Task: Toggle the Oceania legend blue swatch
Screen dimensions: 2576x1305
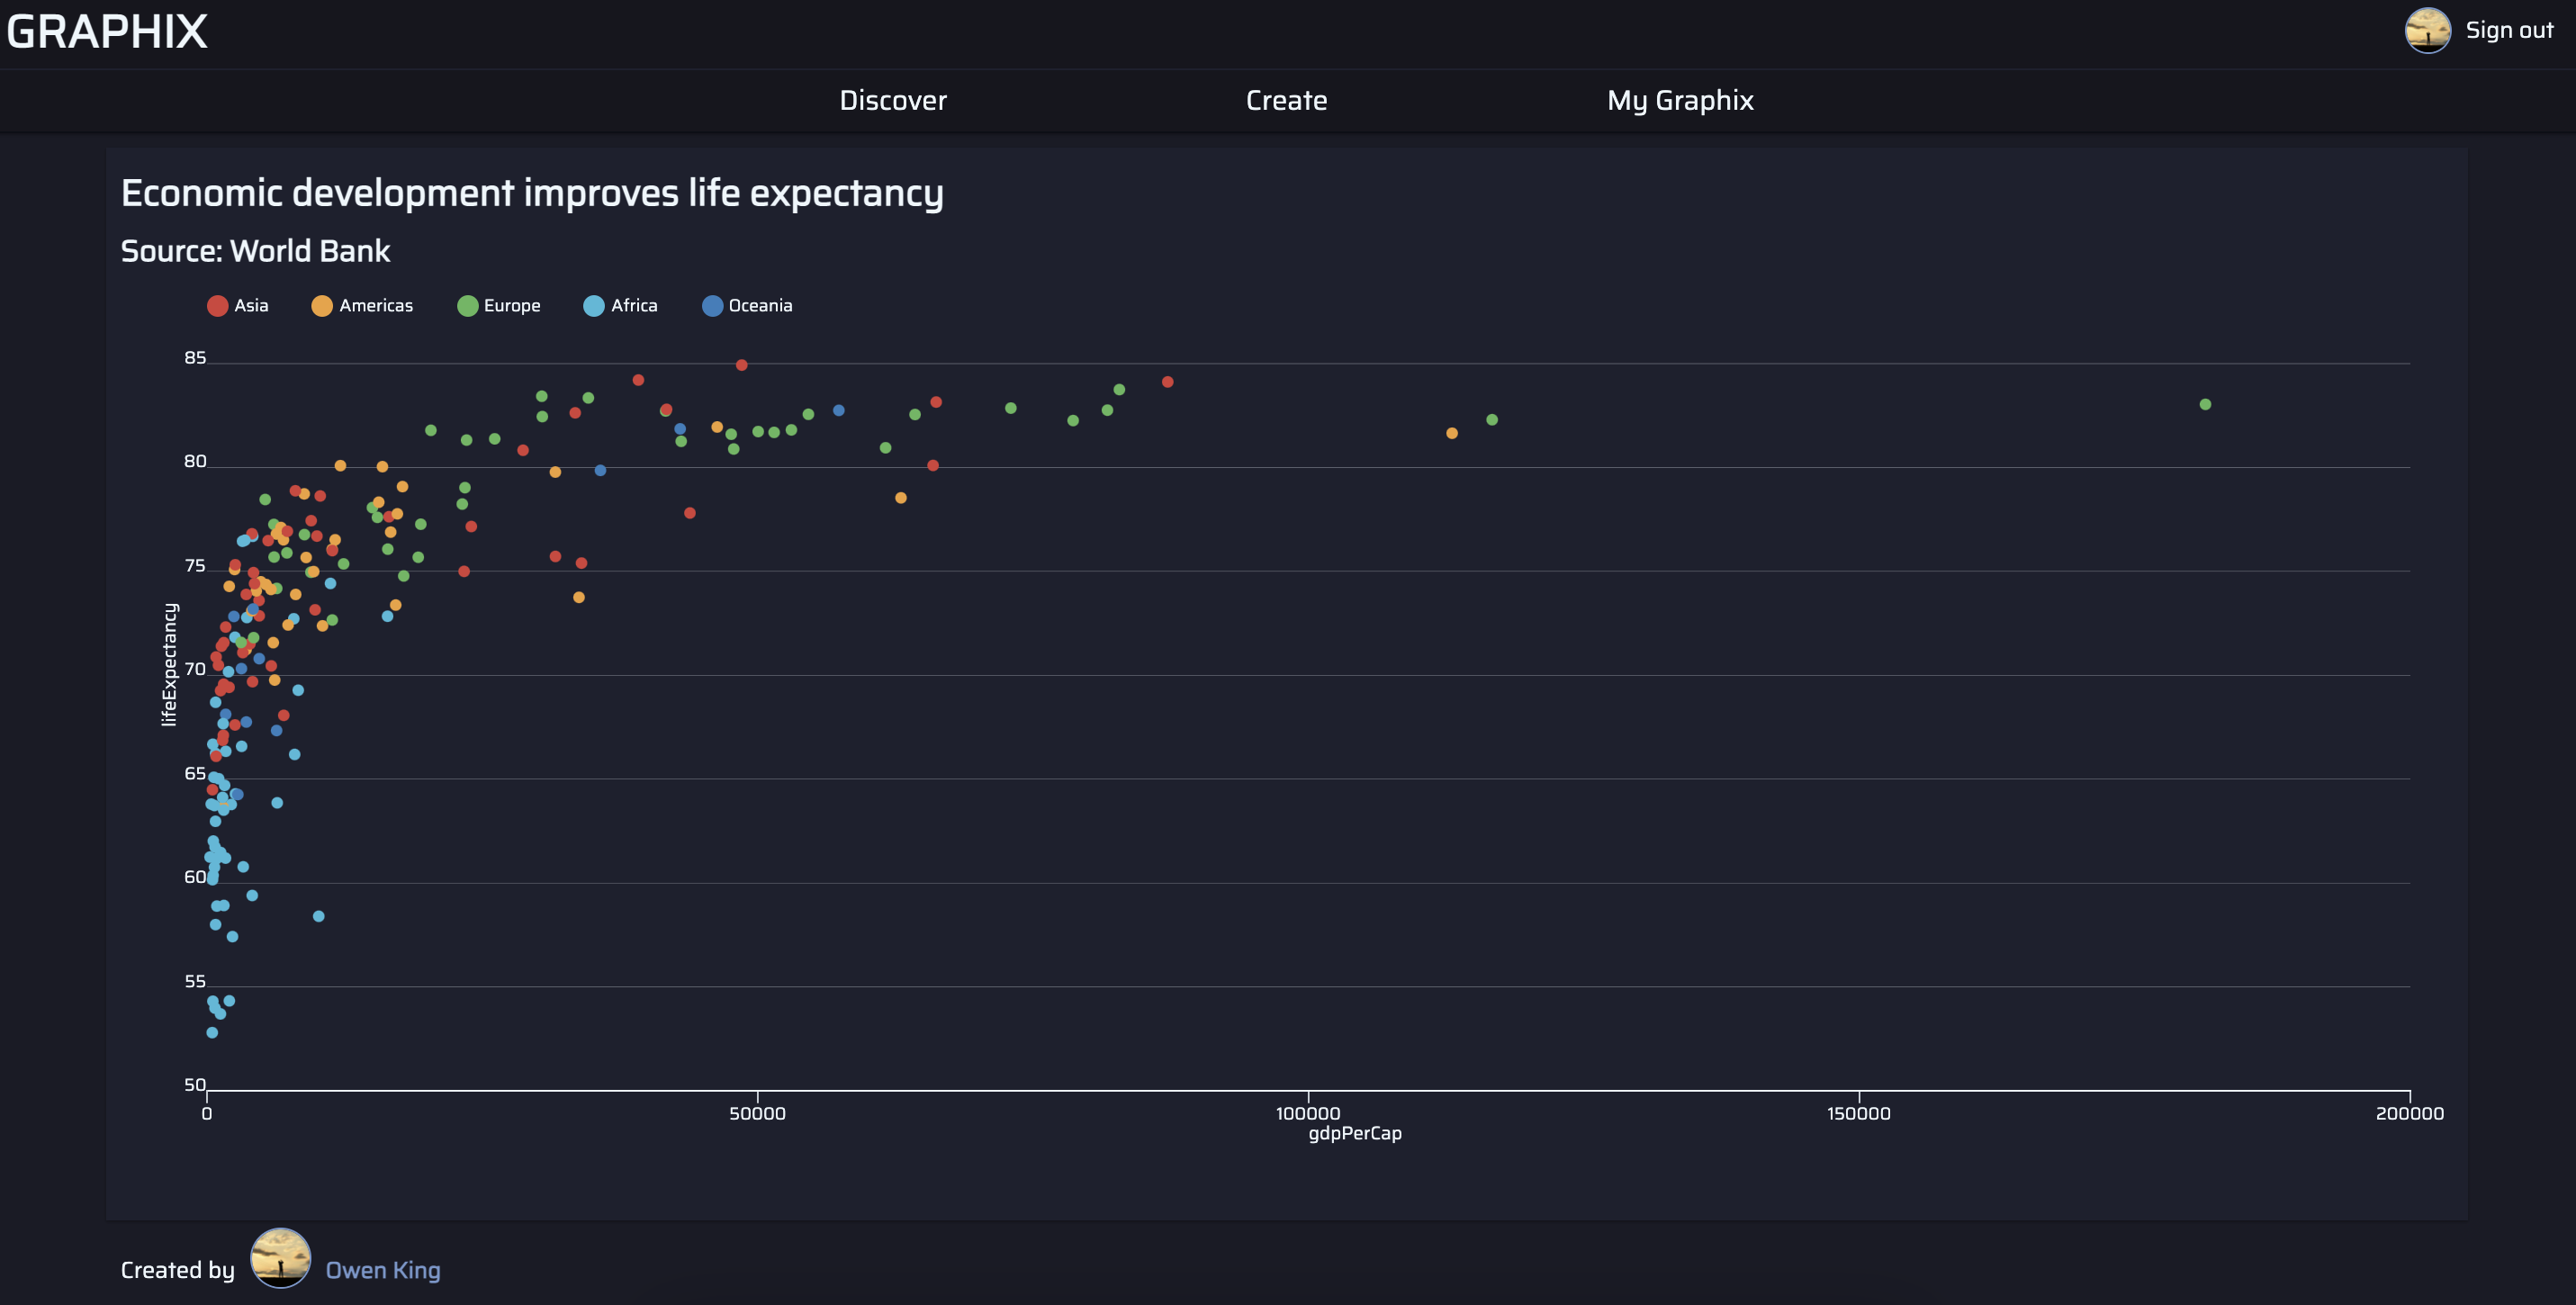Action: (712, 306)
